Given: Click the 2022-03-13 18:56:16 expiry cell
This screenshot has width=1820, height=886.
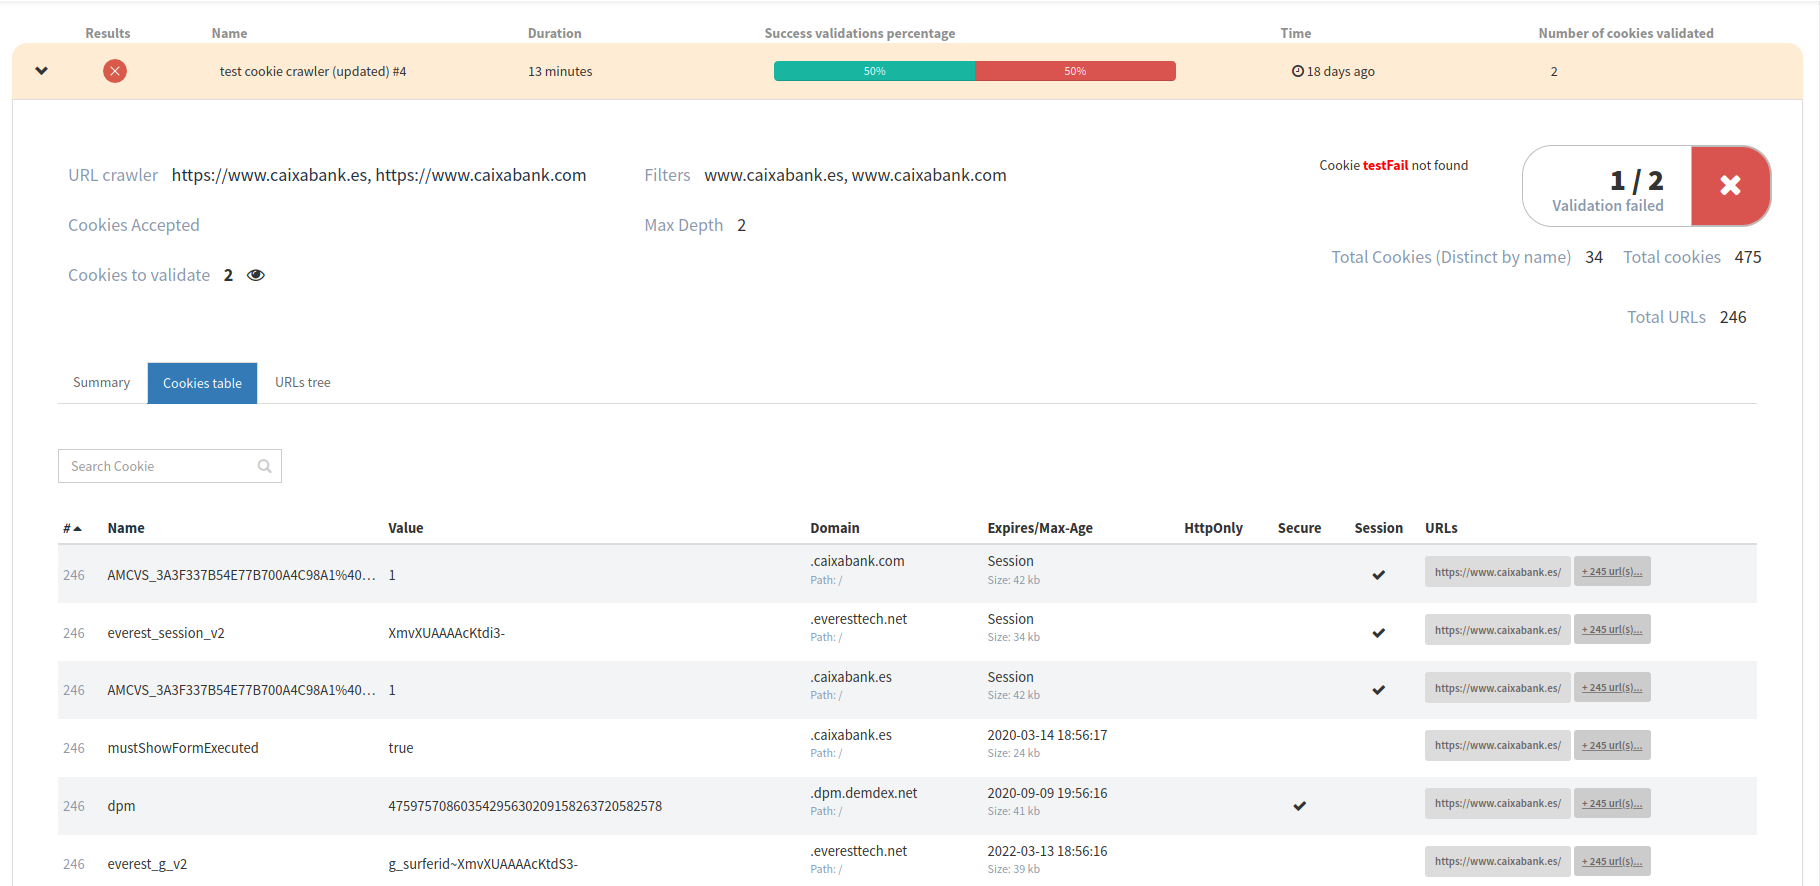Looking at the screenshot, I should tap(1047, 851).
